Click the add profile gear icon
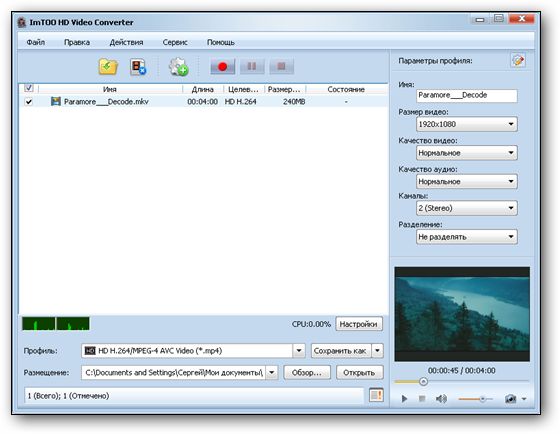The width and height of the screenshot is (560, 434). (178, 66)
